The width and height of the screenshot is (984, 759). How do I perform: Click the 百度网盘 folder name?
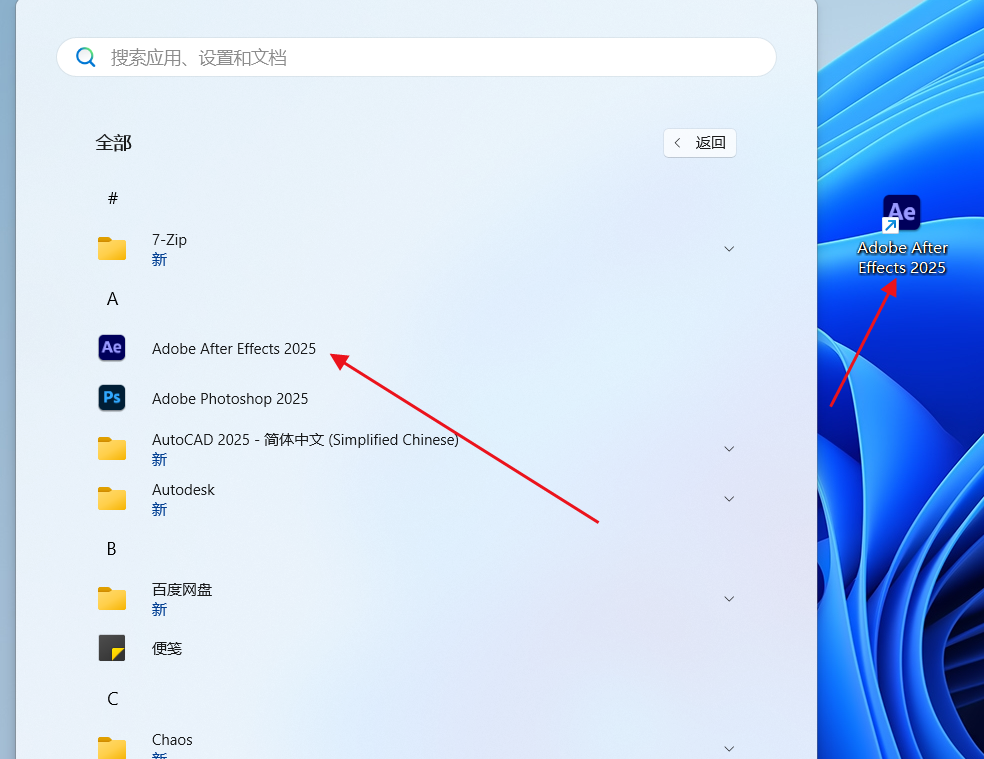click(x=182, y=589)
